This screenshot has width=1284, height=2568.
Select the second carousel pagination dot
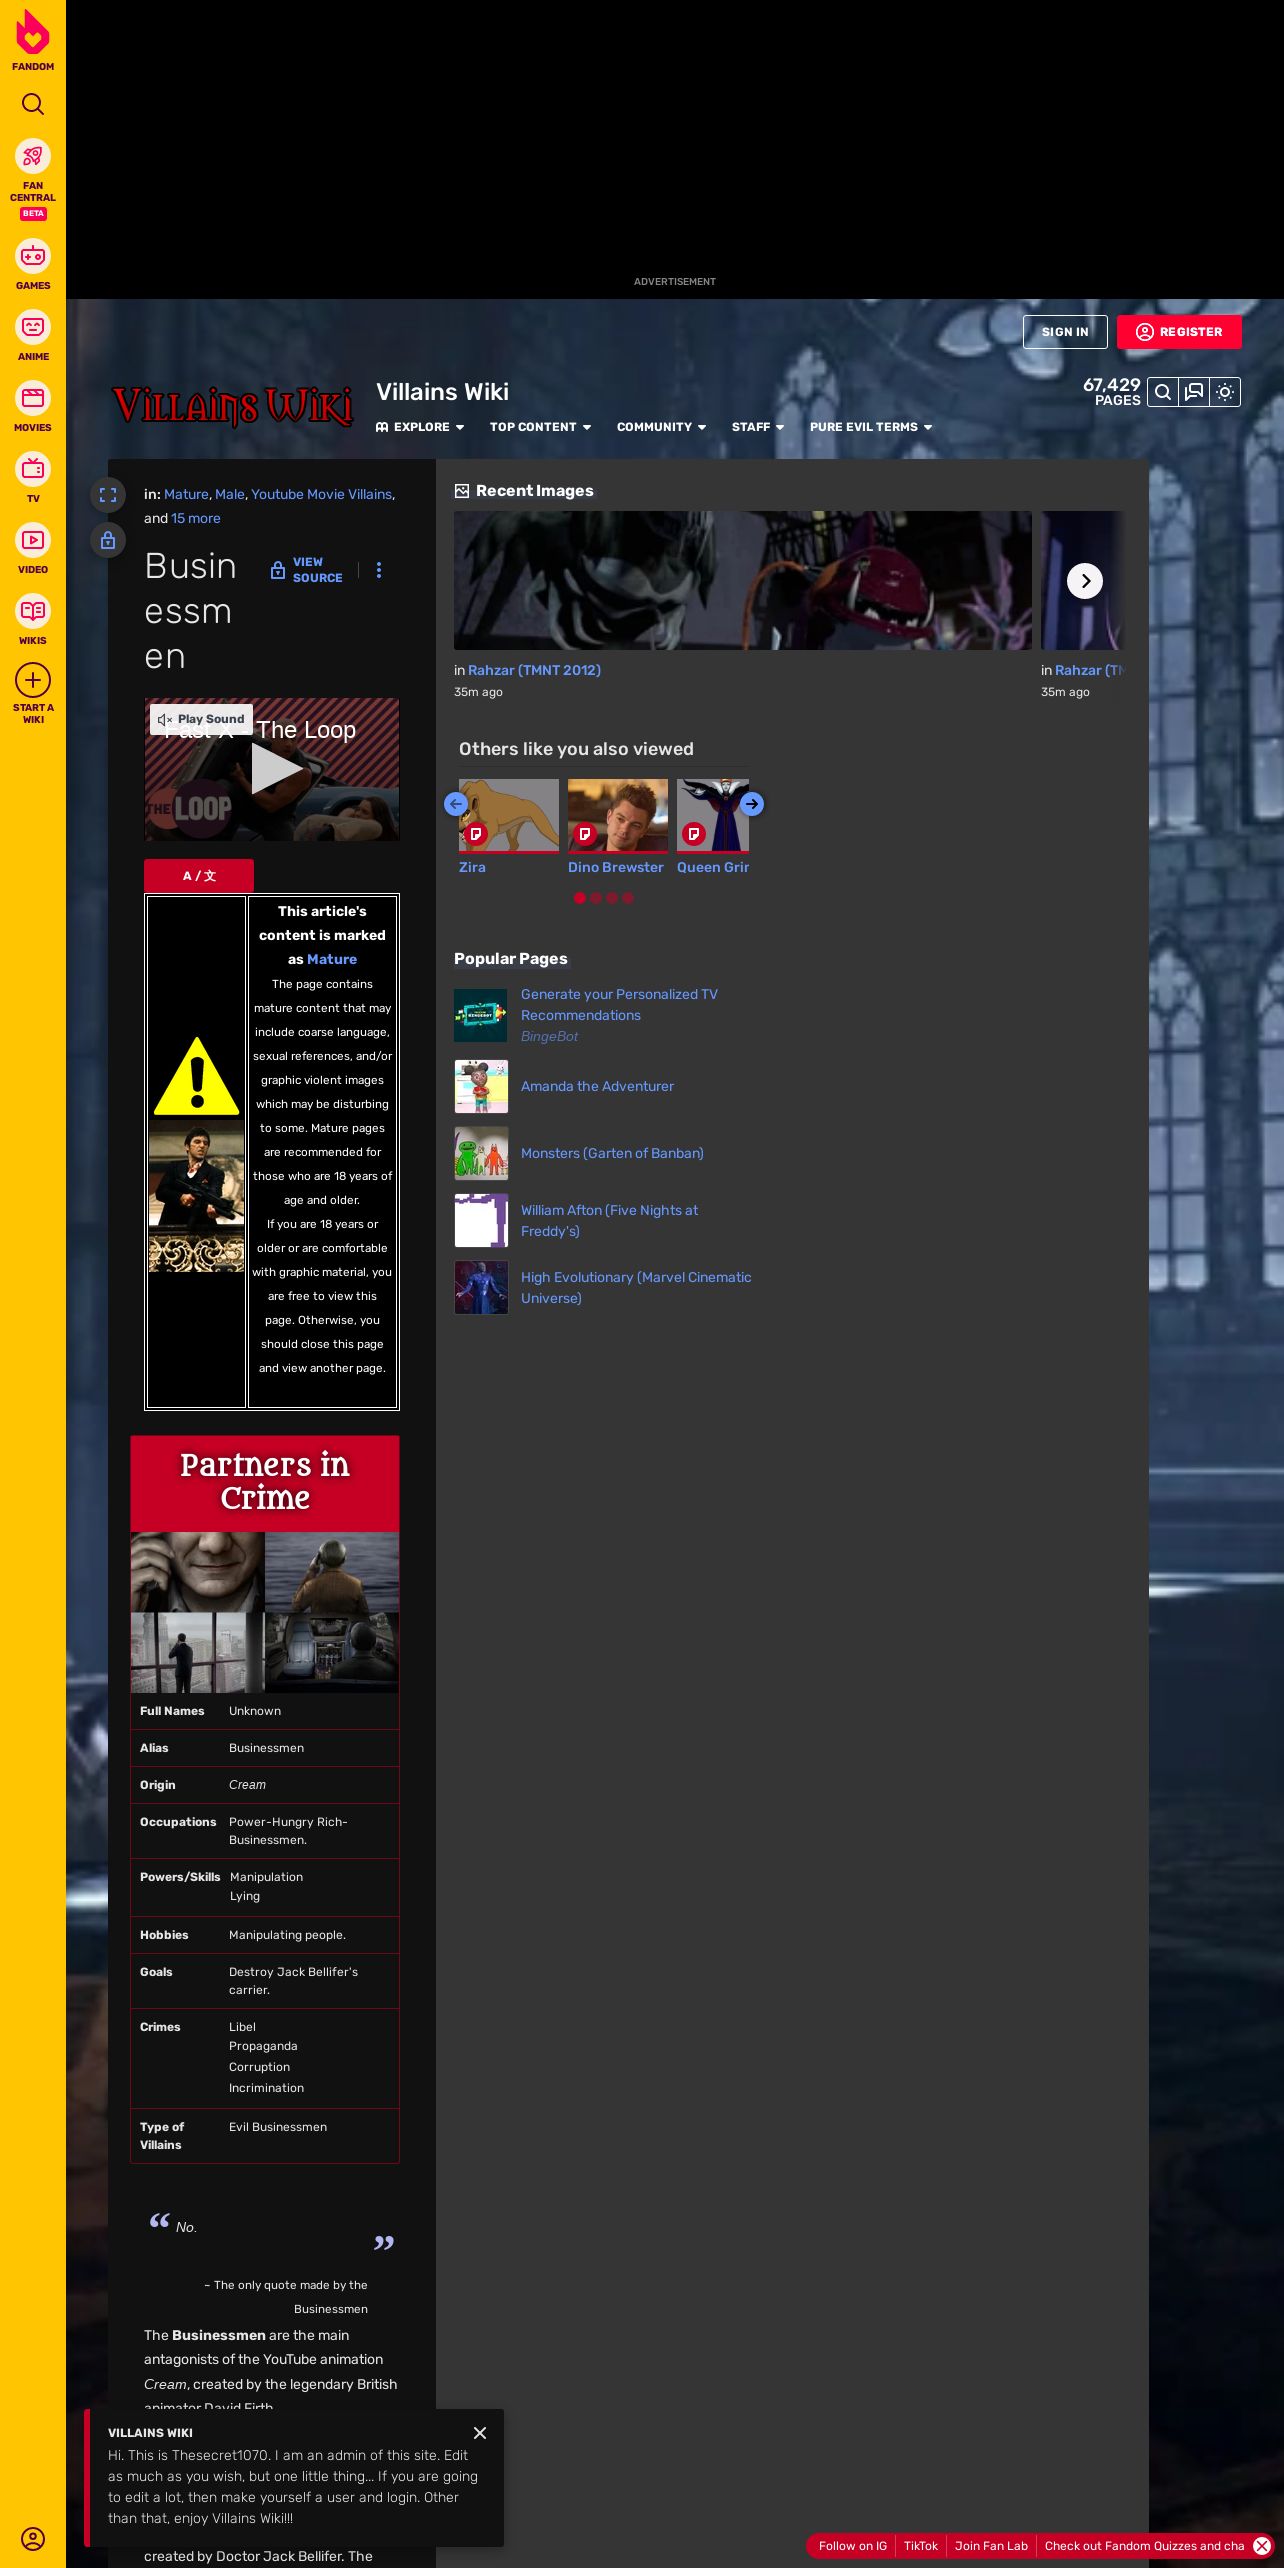(x=596, y=898)
